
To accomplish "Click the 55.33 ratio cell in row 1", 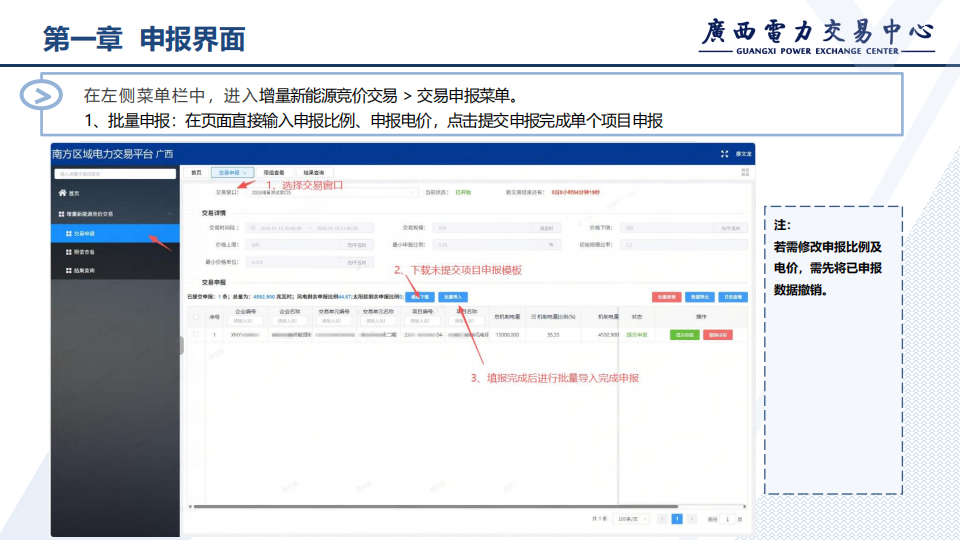I will (x=553, y=335).
